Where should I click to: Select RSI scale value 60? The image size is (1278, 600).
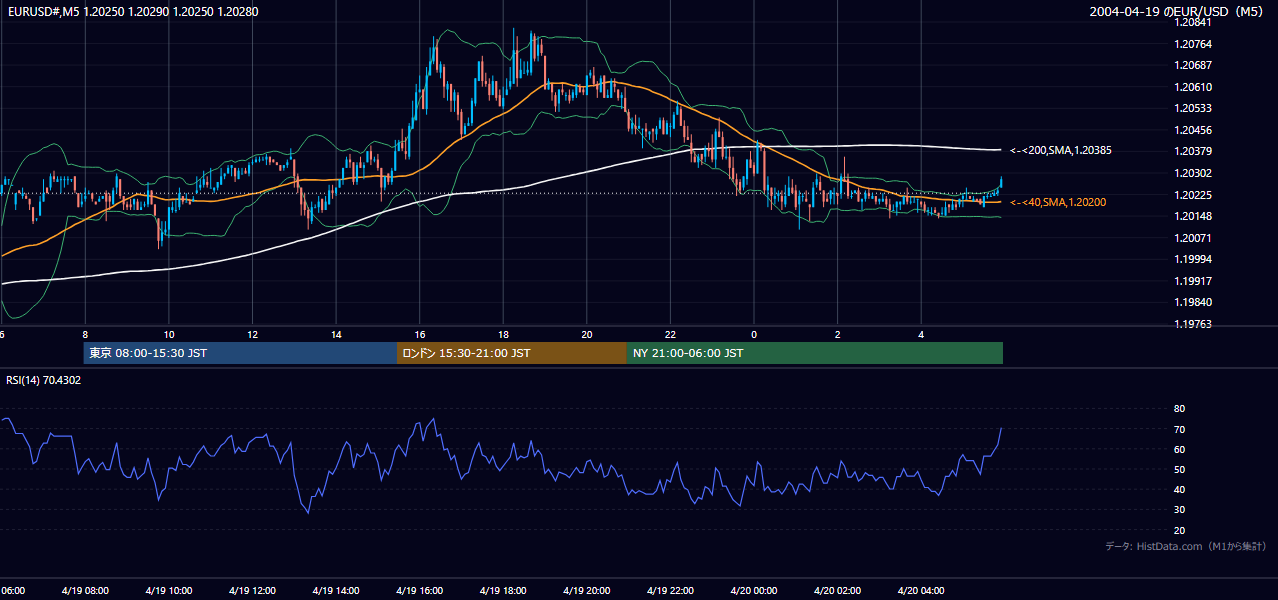tap(1180, 449)
